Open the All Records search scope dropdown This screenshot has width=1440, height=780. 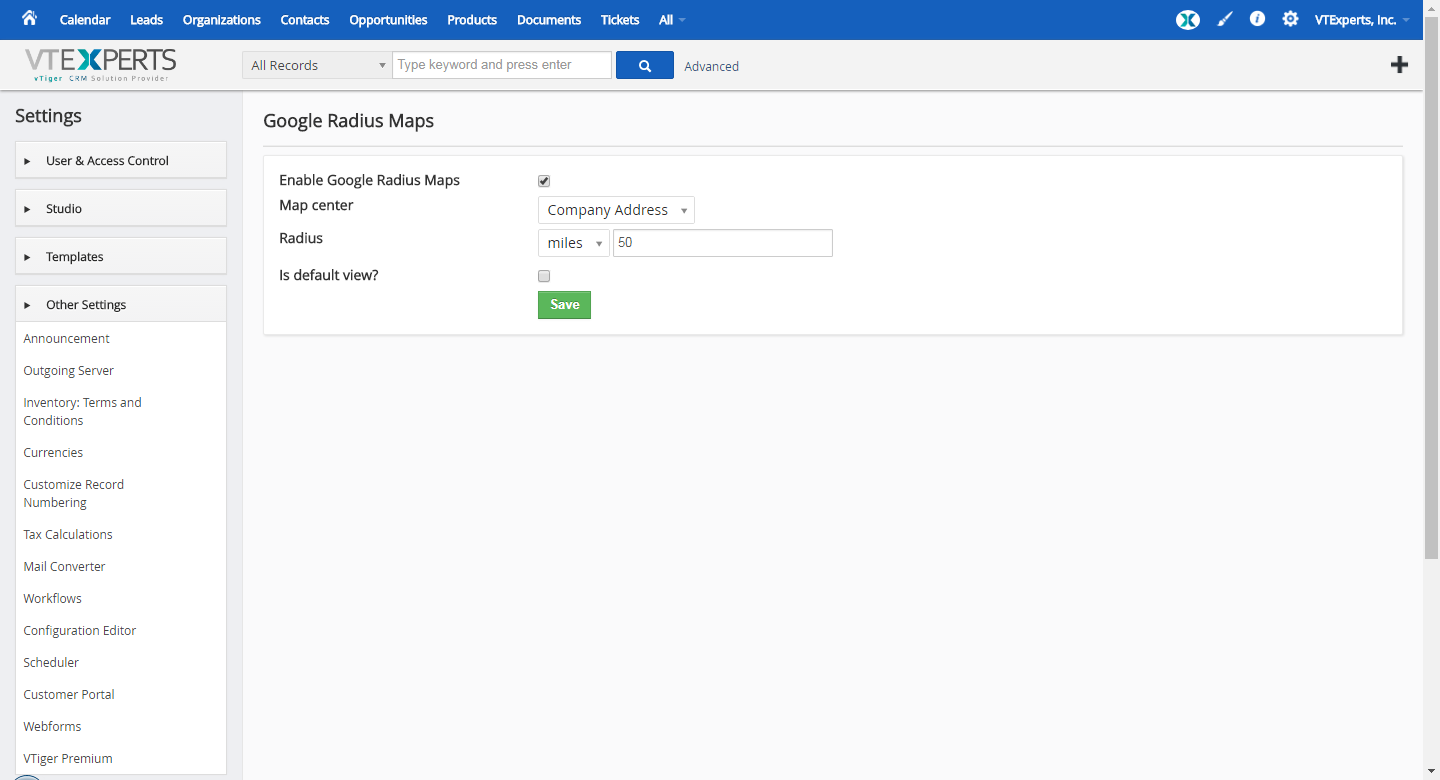point(317,65)
